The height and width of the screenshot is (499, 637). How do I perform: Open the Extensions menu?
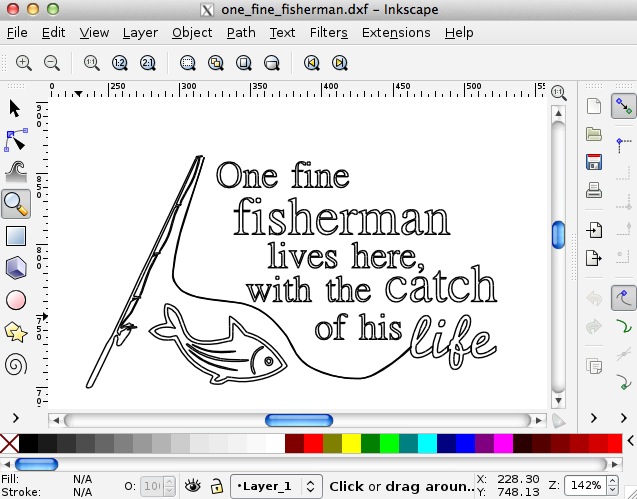[x=397, y=32]
